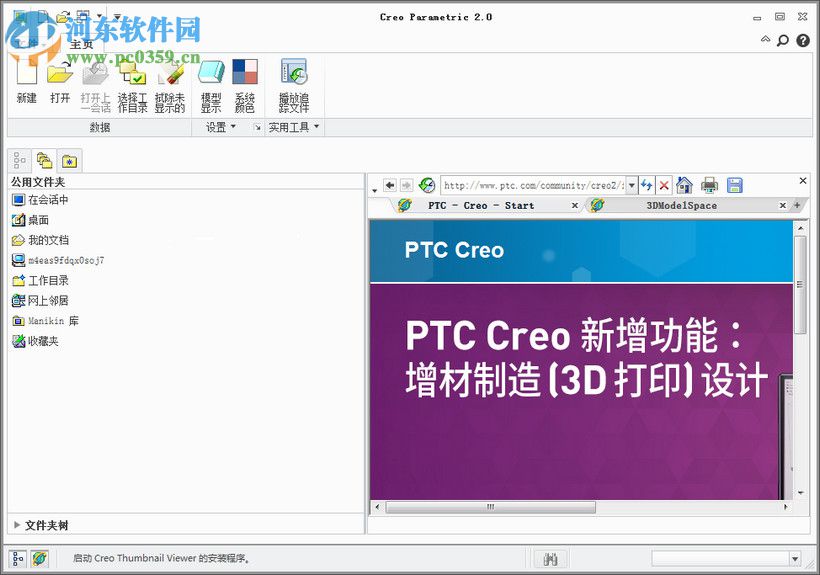820x575 pixels.
Task: Toggle navigator display in status bar
Action: coord(18,559)
